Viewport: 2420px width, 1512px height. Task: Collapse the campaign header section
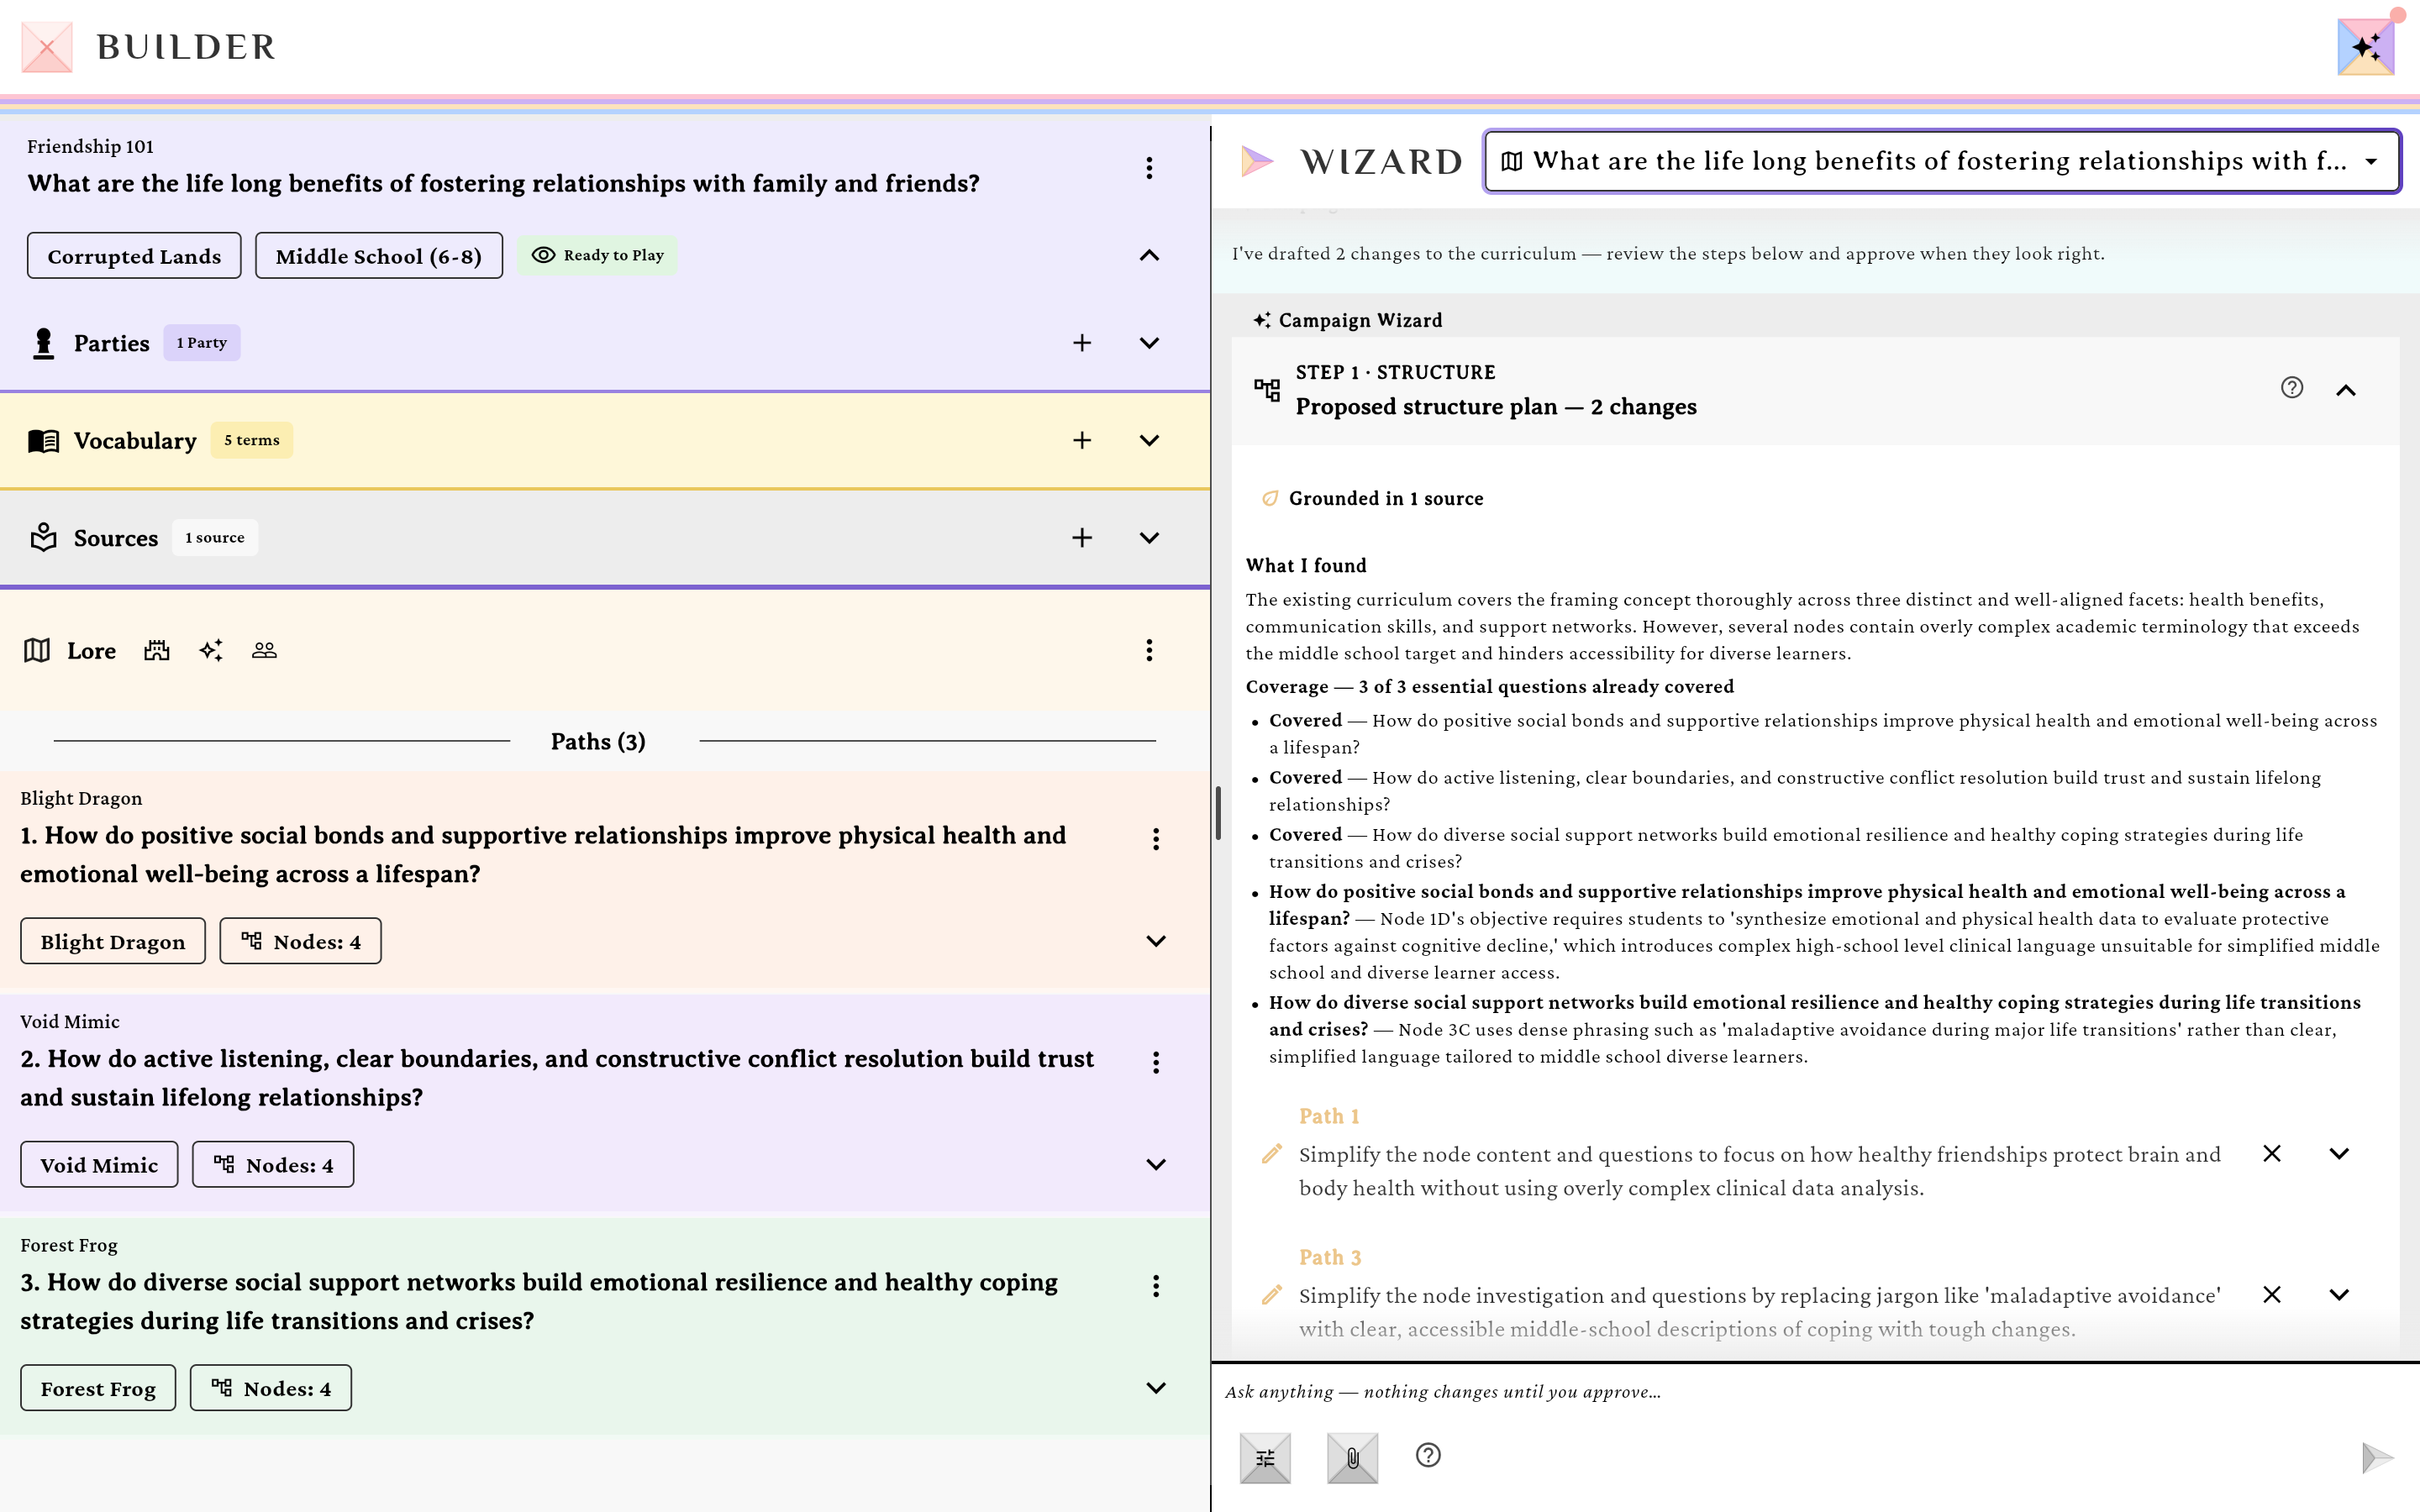(1149, 255)
